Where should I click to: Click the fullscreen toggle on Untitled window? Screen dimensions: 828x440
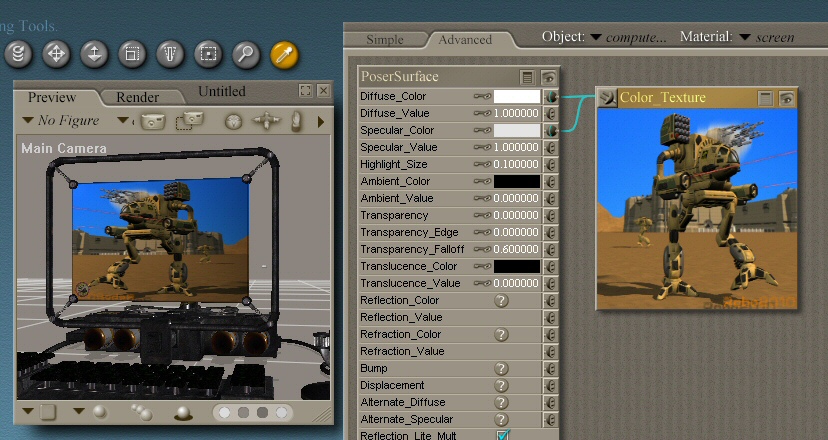coord(305,91)
